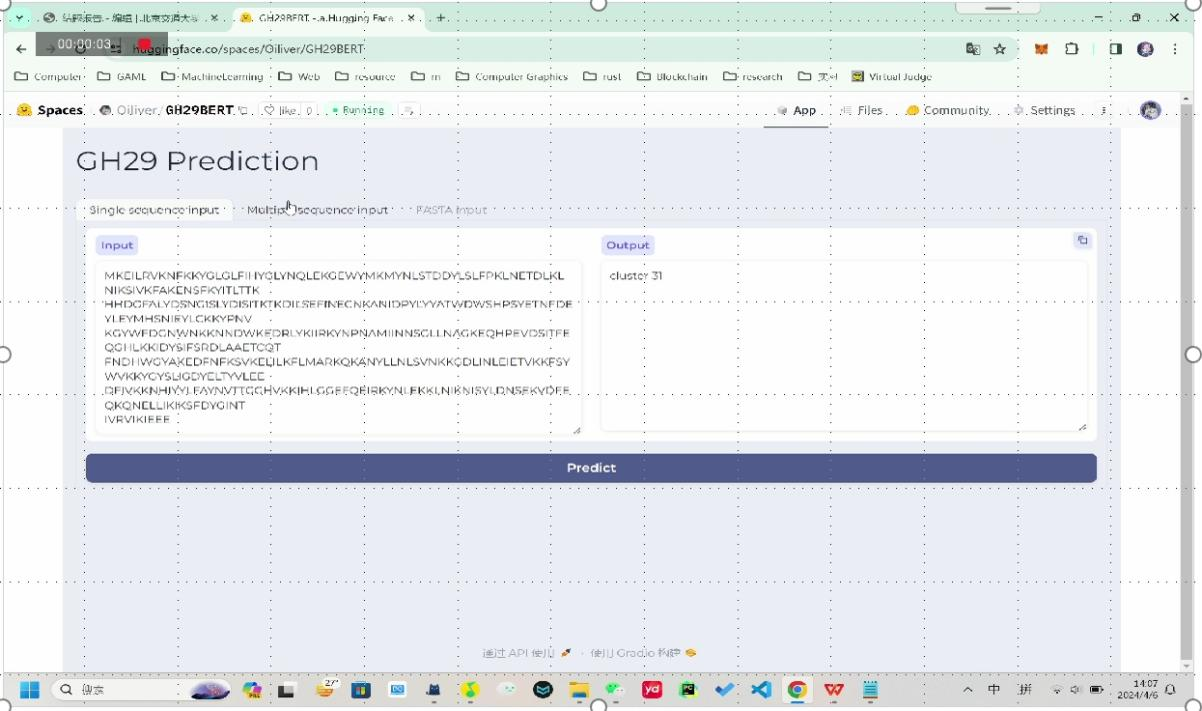Bookmark this page with the star icon
Image resolution: width=1202 pixels, height=711 pixels.
(x=999, y=49)
